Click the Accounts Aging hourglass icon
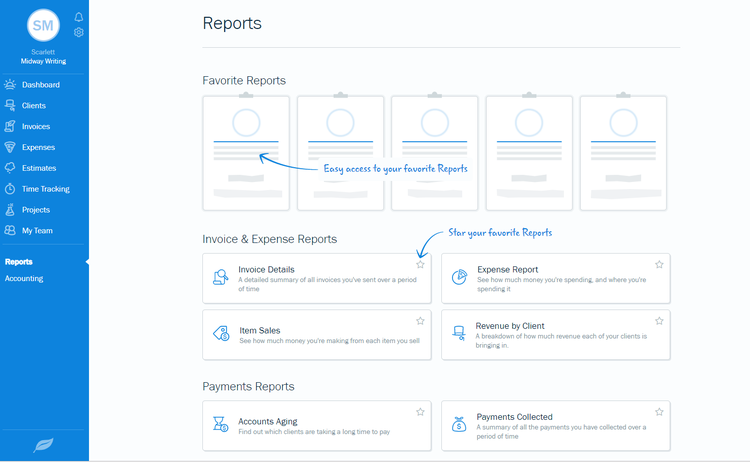750x462 pixels. (x=221, y=425)
